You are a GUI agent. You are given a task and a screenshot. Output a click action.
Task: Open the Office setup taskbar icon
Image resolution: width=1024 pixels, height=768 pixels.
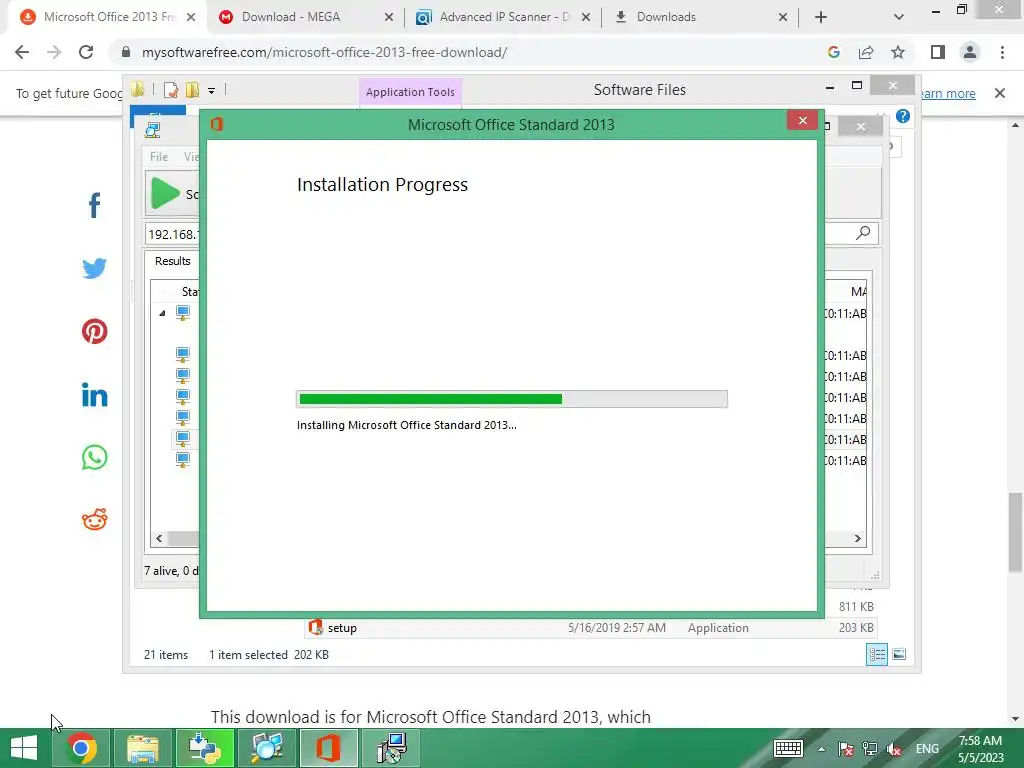328,748
